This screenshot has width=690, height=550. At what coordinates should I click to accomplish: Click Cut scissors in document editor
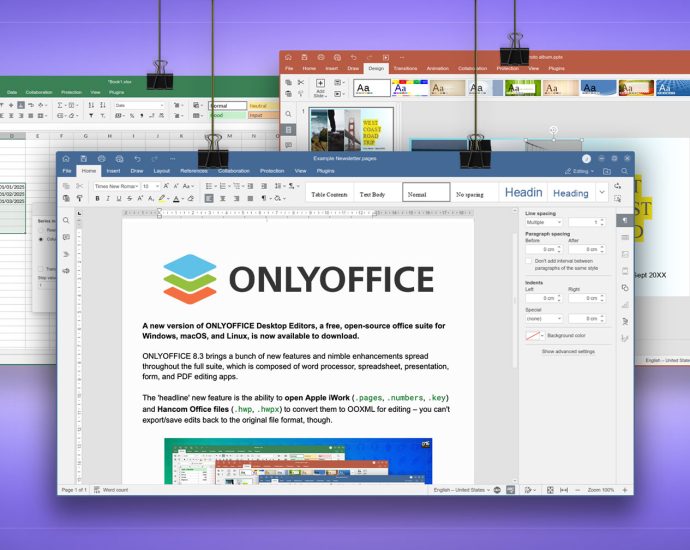80,186
